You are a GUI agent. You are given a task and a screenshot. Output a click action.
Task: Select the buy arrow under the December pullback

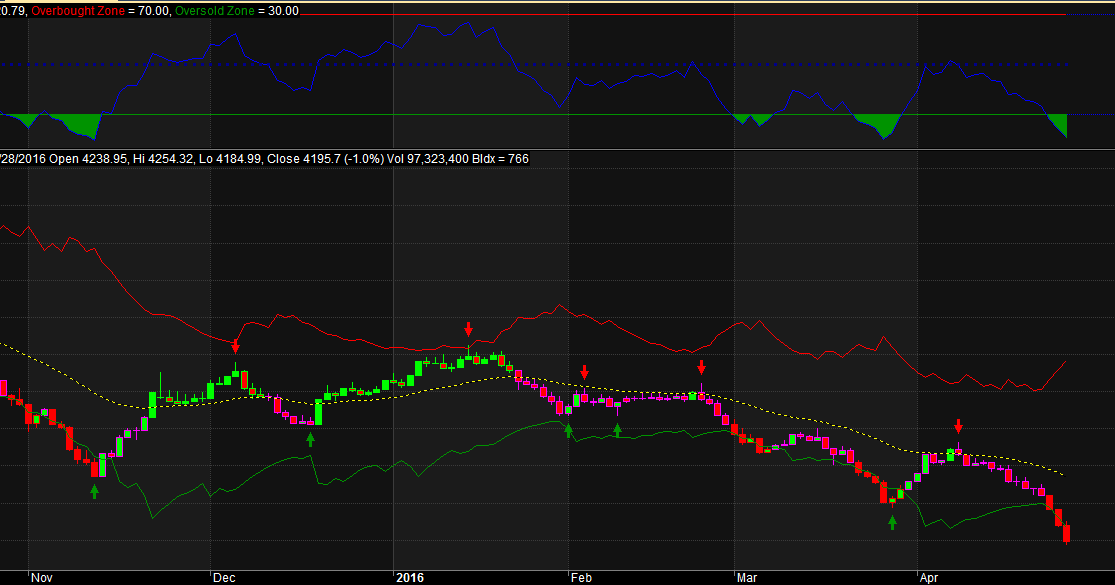(x=311, y=440)
